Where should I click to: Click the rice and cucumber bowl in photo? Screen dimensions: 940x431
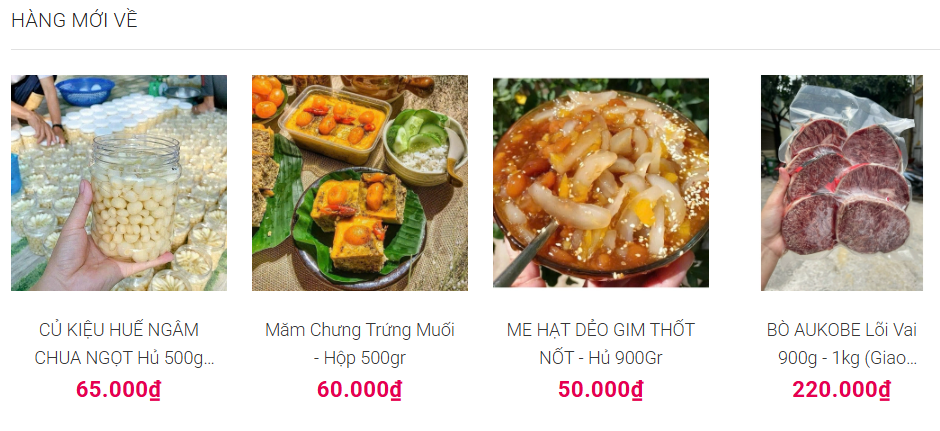424,146
